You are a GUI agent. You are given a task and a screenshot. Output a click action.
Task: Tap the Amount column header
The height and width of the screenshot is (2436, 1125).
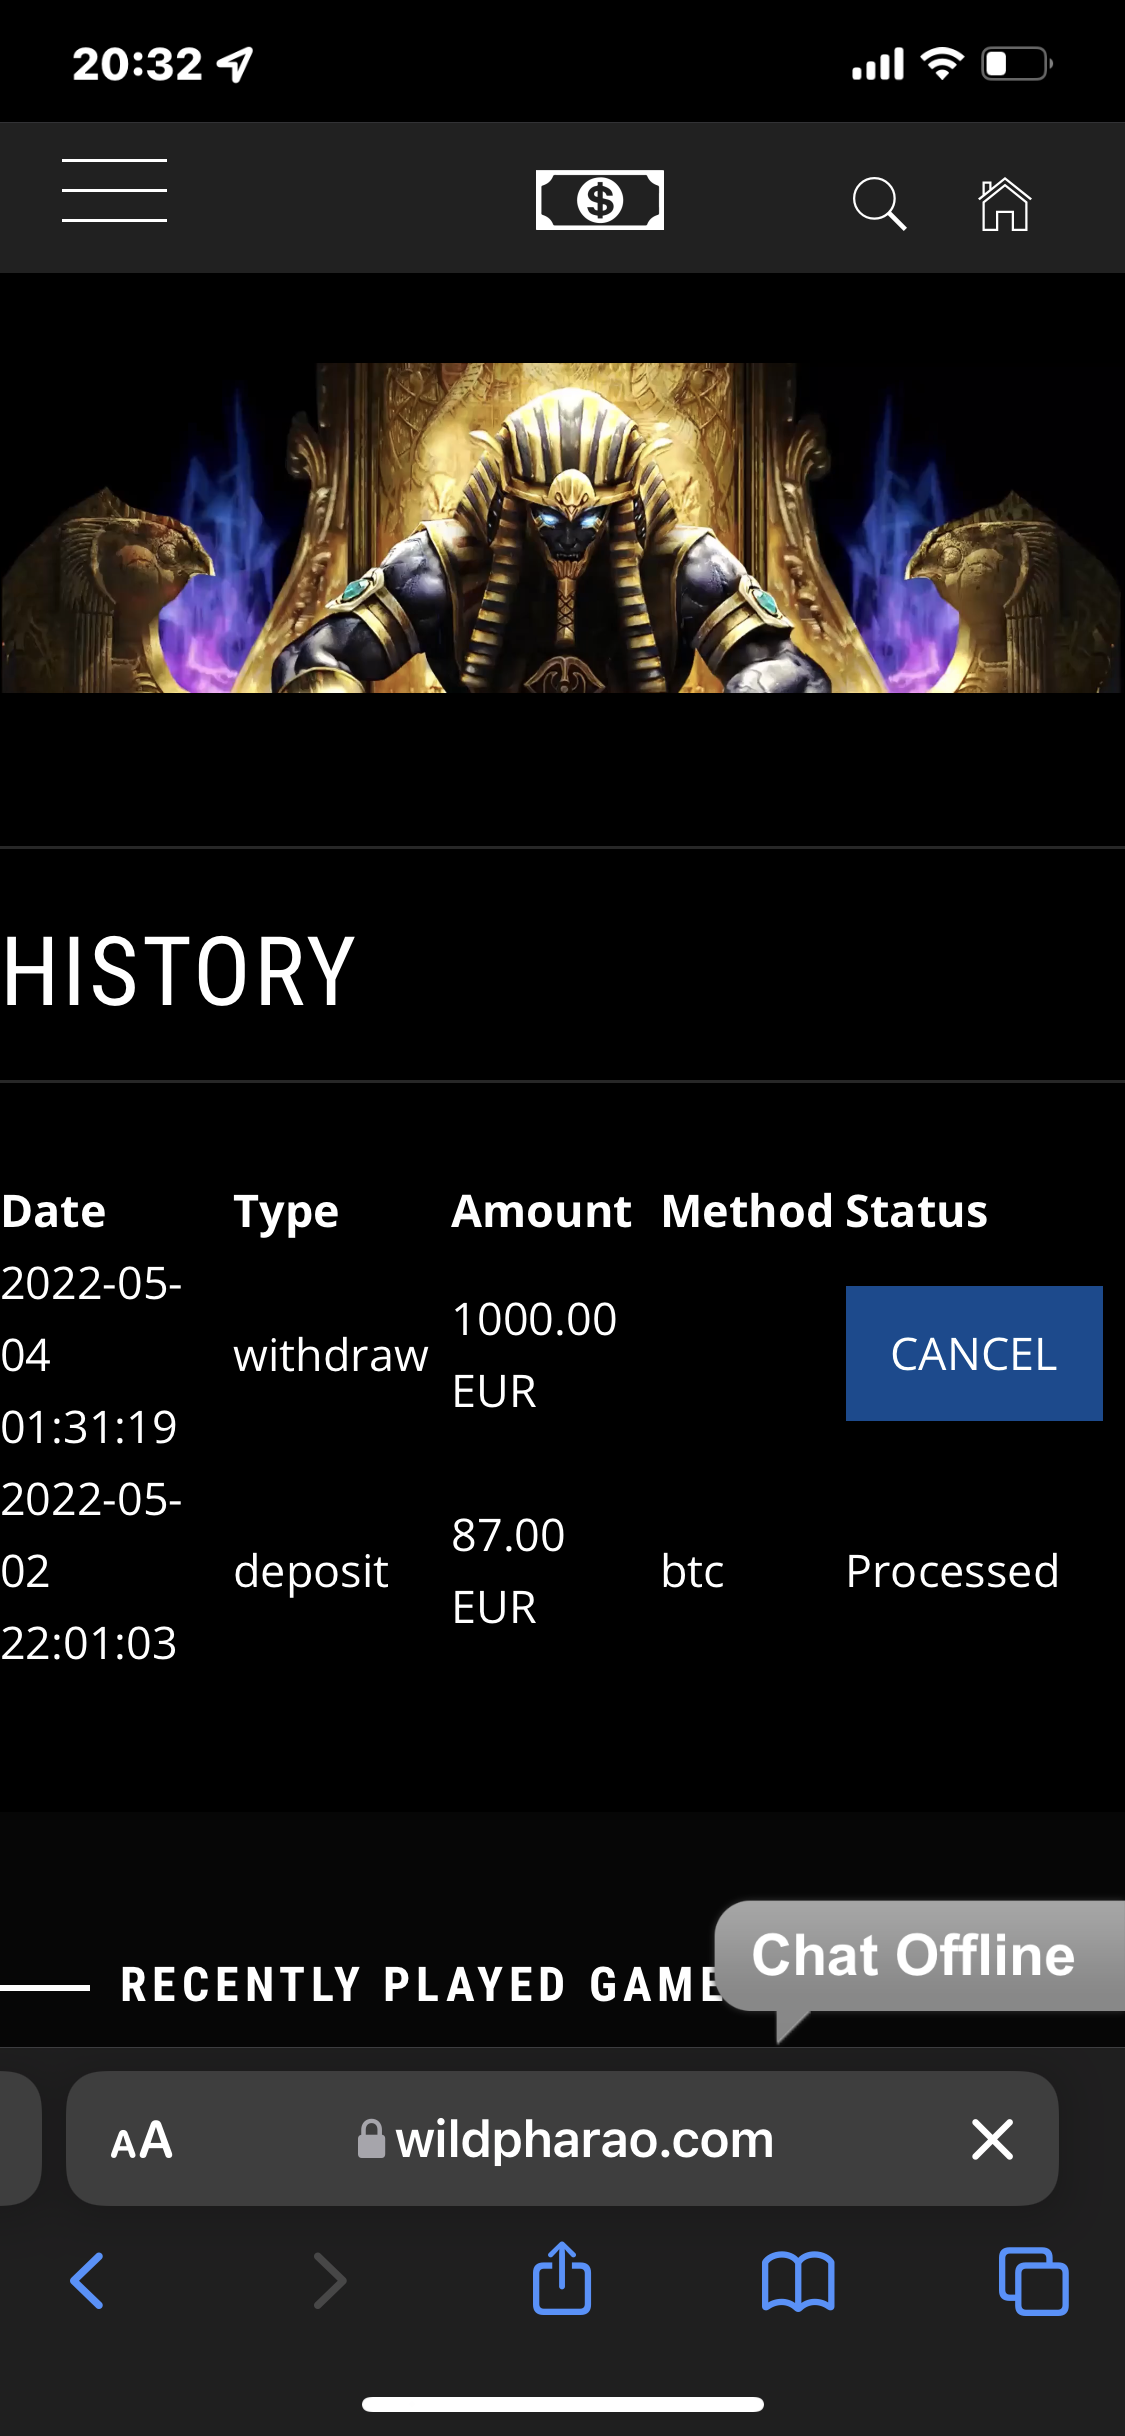[541, 1211]
